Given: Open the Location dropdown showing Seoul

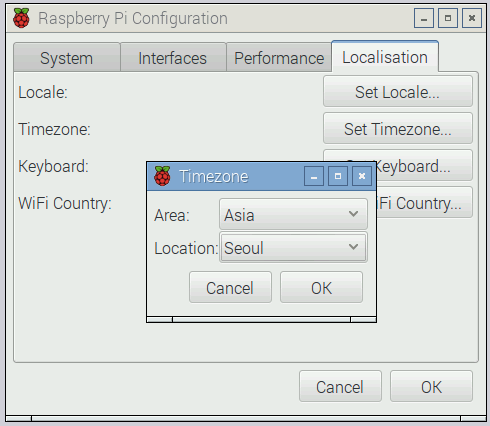Looking at the screenshot, I should pos(293,247).
